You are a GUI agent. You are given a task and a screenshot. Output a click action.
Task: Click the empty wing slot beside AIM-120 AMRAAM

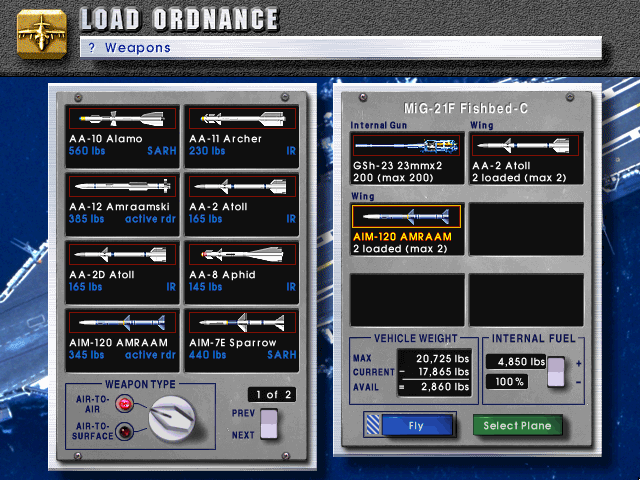click(x=526, y=229)
